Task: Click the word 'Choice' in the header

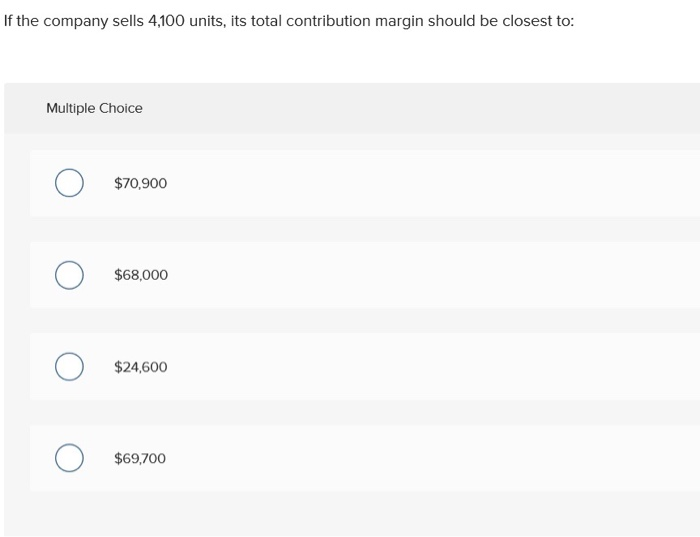Action: pos(121,108)
